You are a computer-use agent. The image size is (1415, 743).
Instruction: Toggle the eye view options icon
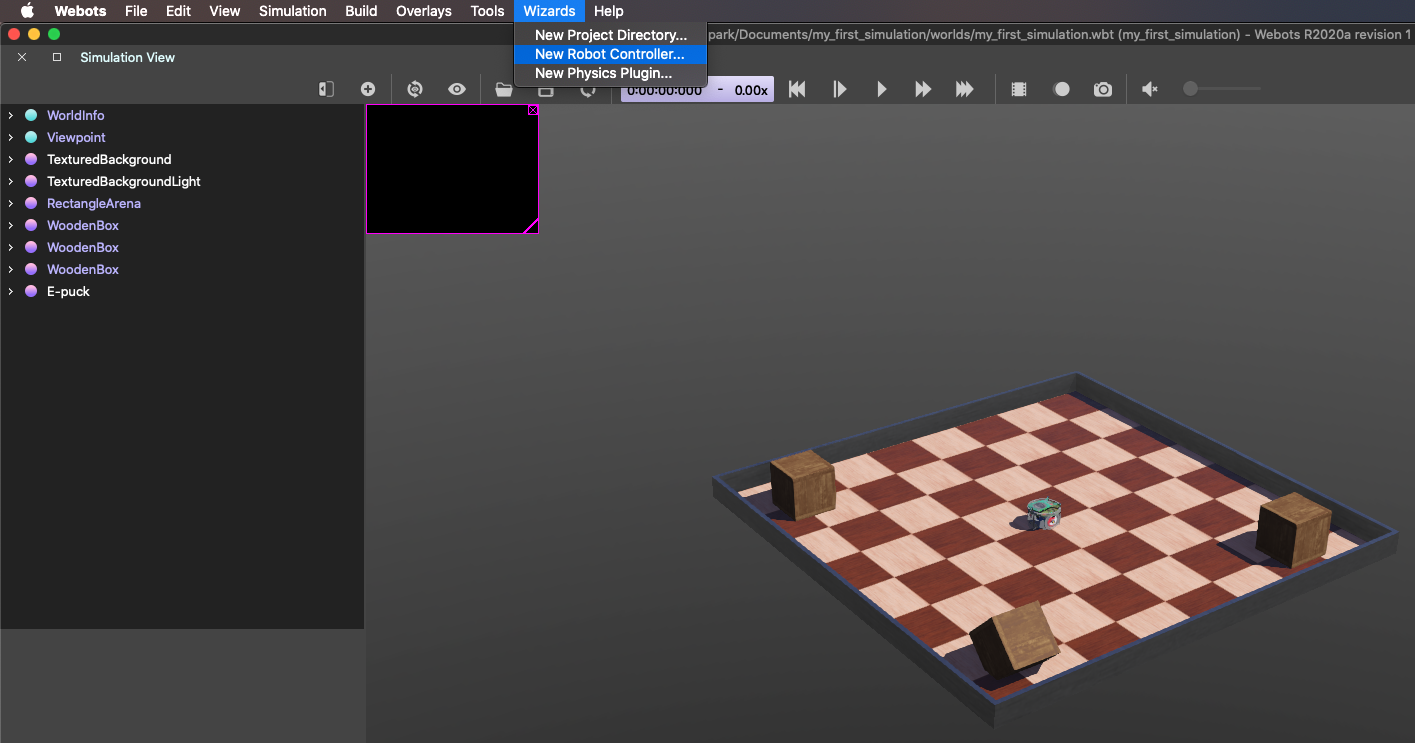coord(457,89)
